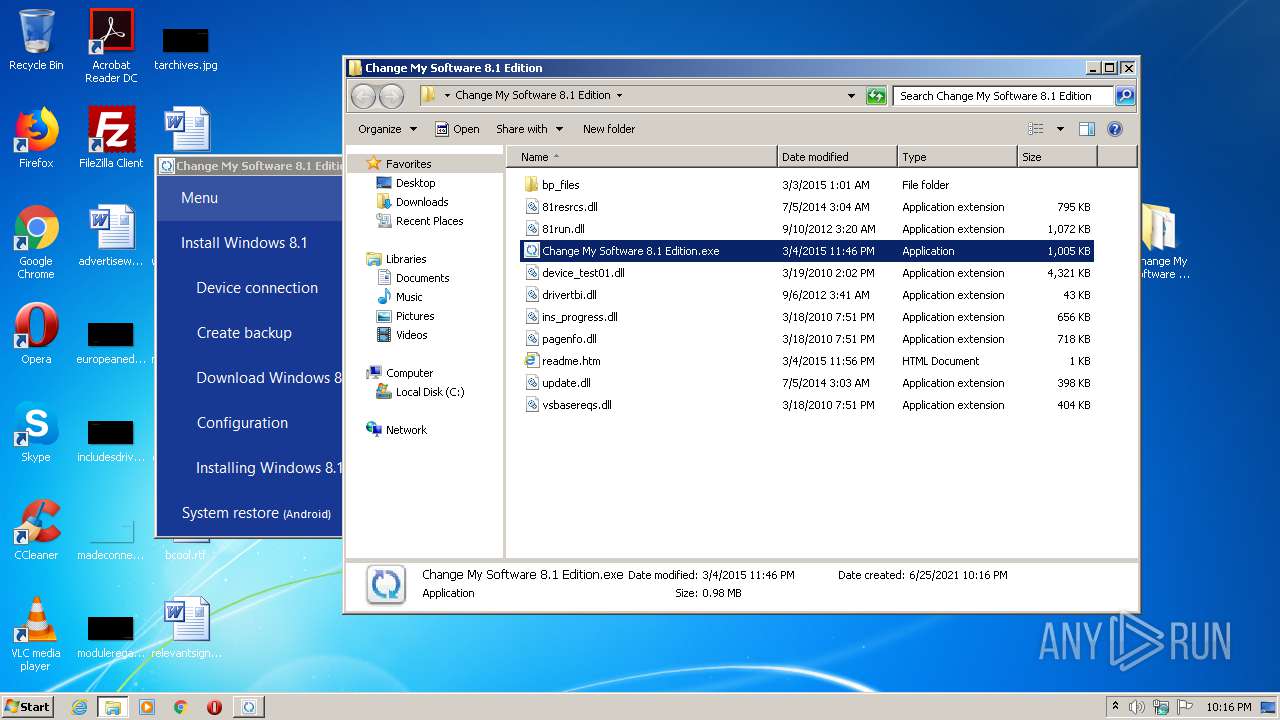Open Firefox desktop shortcut
1280x720 pixels.
tap(36, 138)
